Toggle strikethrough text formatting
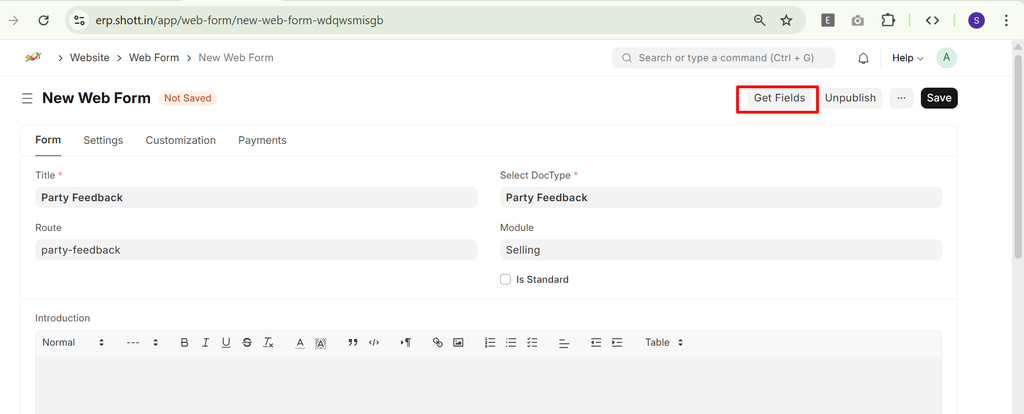 [247, 342]
